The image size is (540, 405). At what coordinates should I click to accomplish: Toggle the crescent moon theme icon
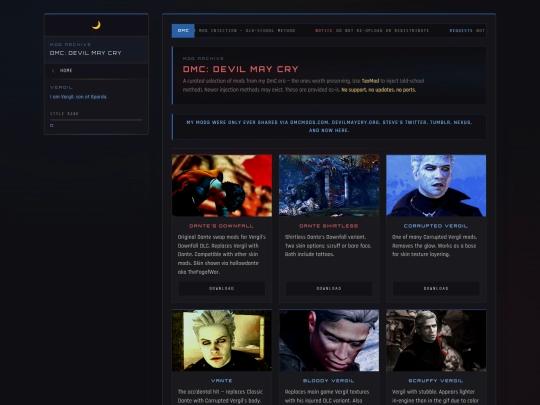click(96, 25)
